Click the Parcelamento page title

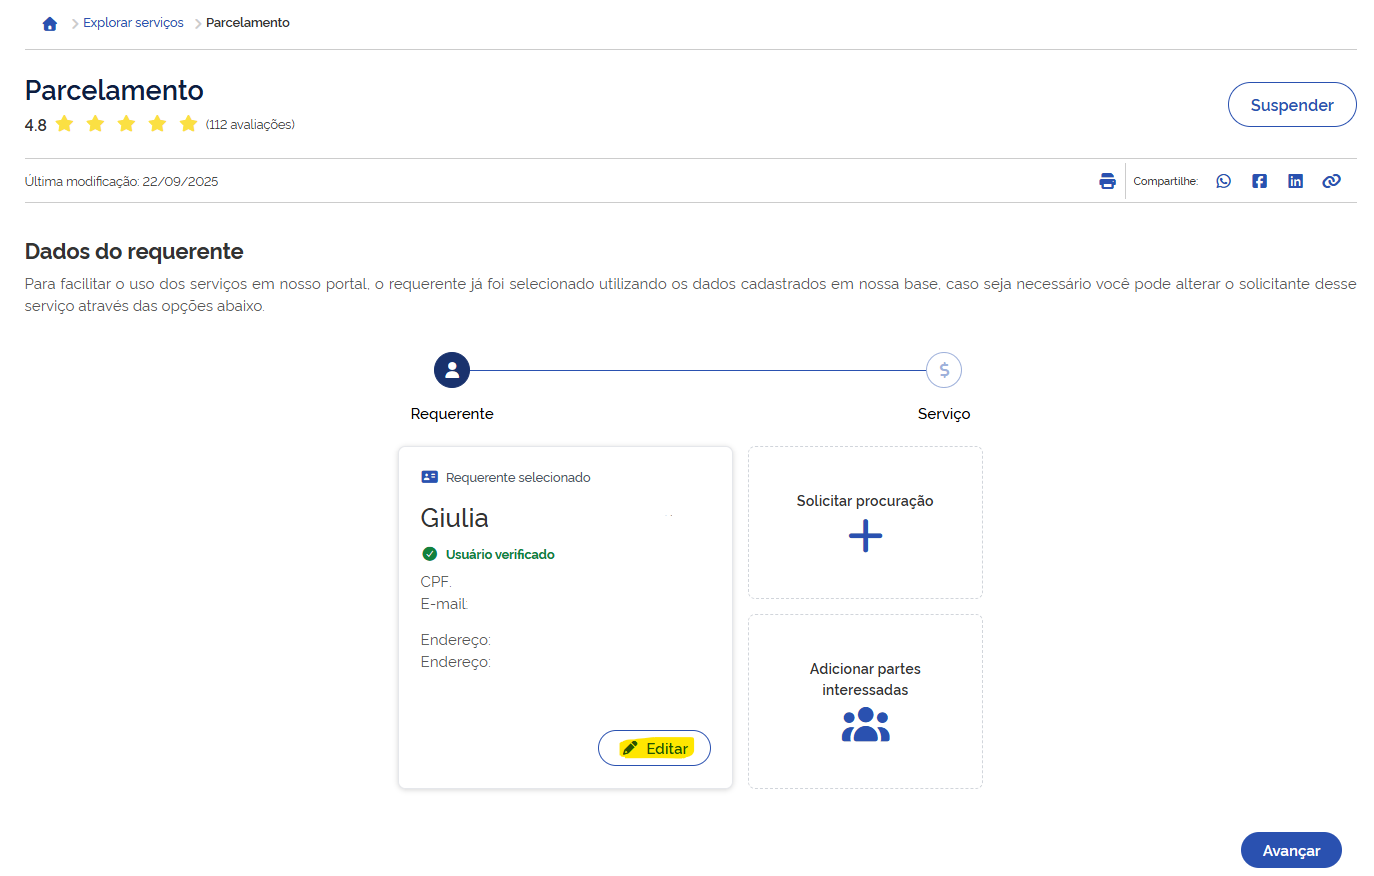pos(114,90)
